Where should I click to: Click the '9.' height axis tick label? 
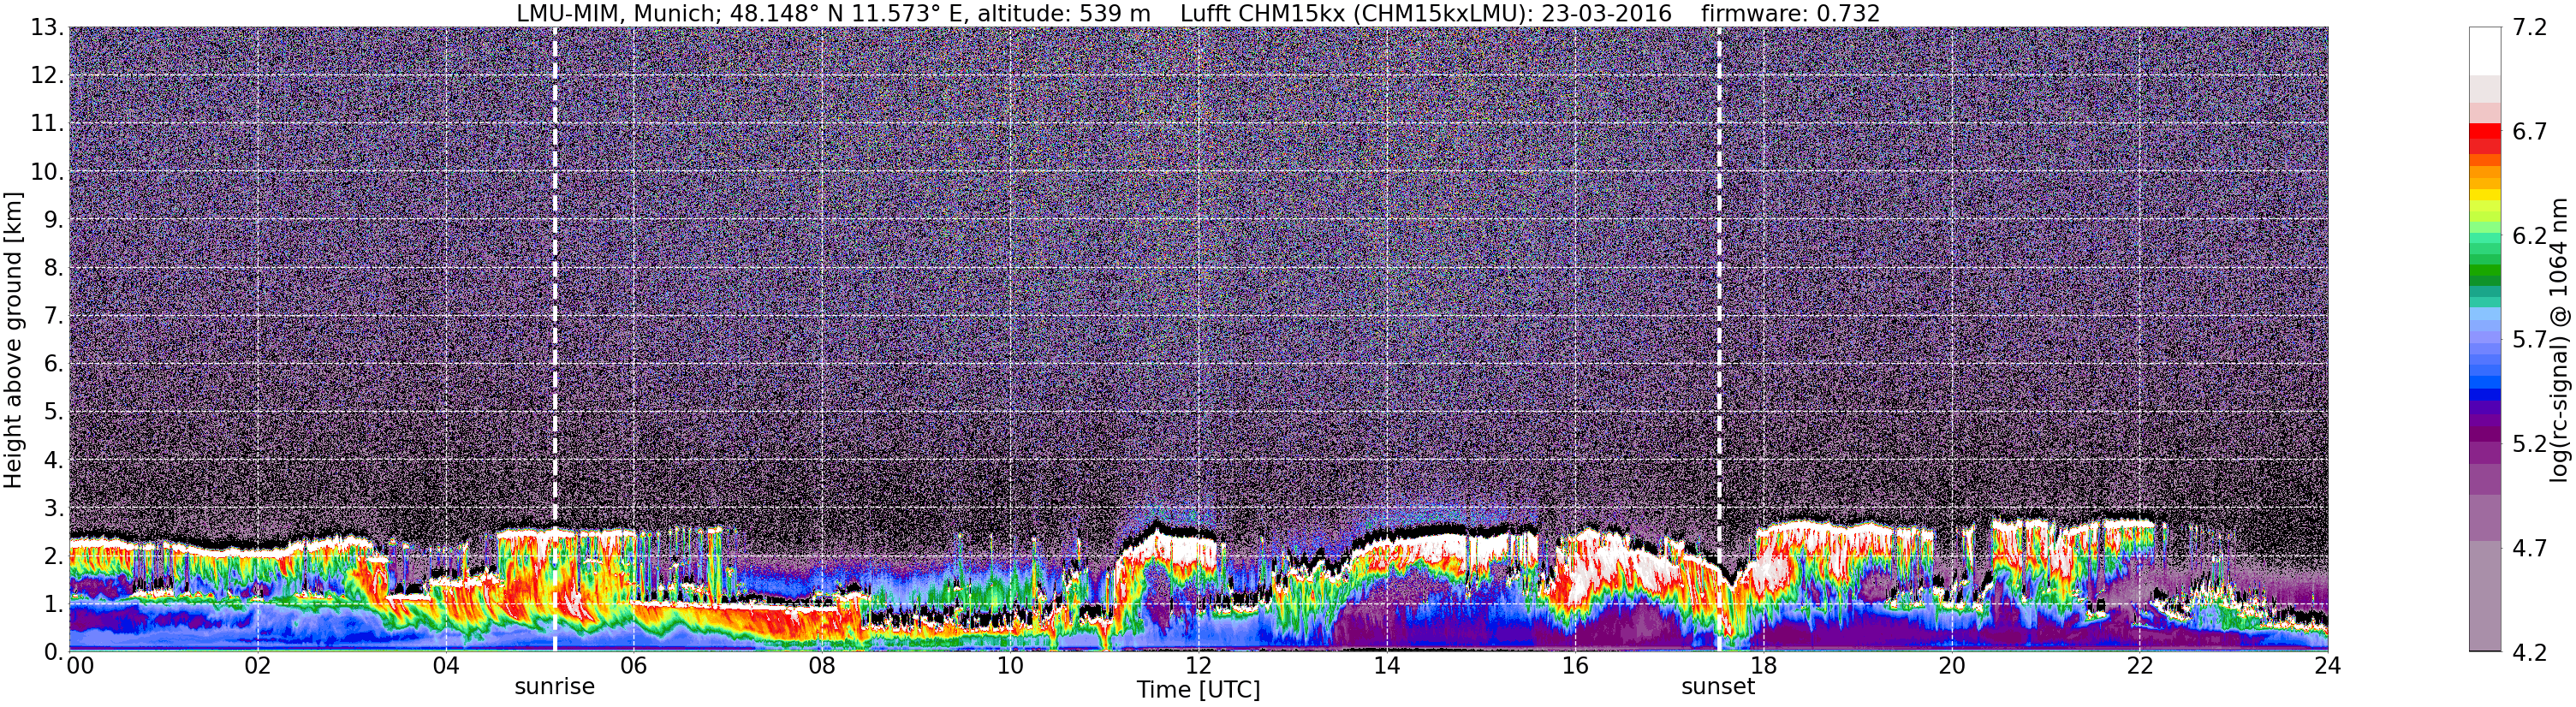[x=54, y=219]
